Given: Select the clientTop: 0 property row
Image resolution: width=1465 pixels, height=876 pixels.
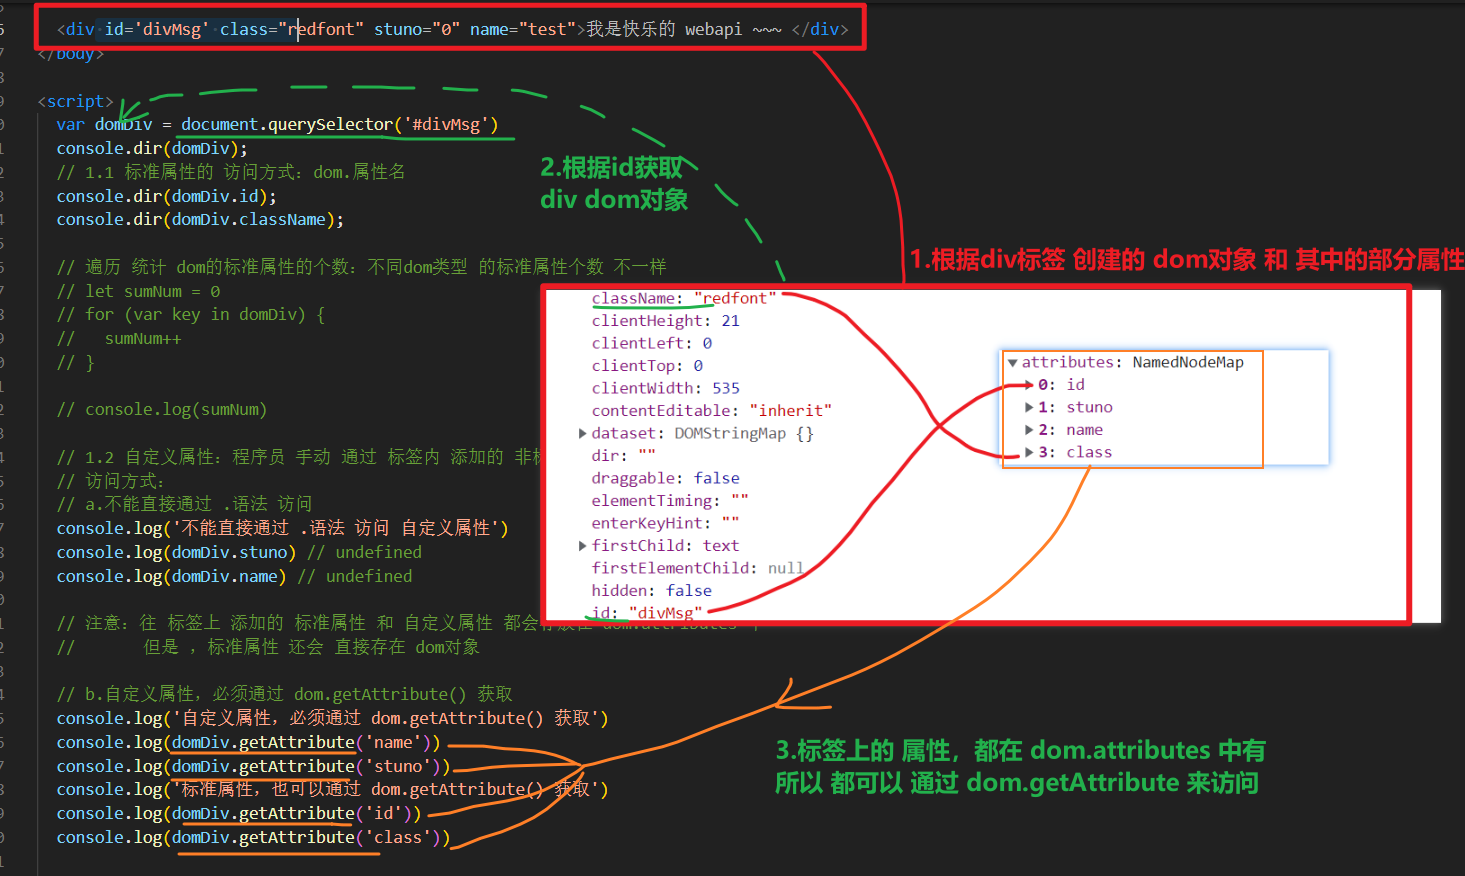Looking at the screenshot, I should tap(647, 366).
